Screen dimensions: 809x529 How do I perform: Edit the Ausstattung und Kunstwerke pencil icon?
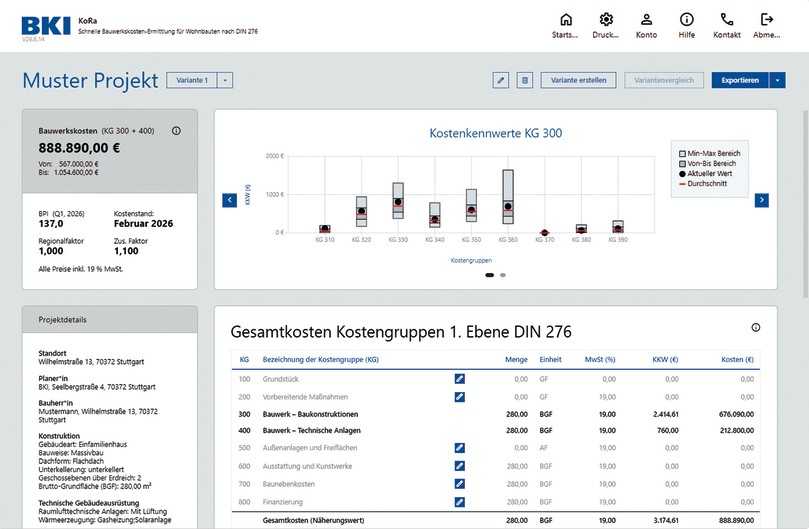459,466
